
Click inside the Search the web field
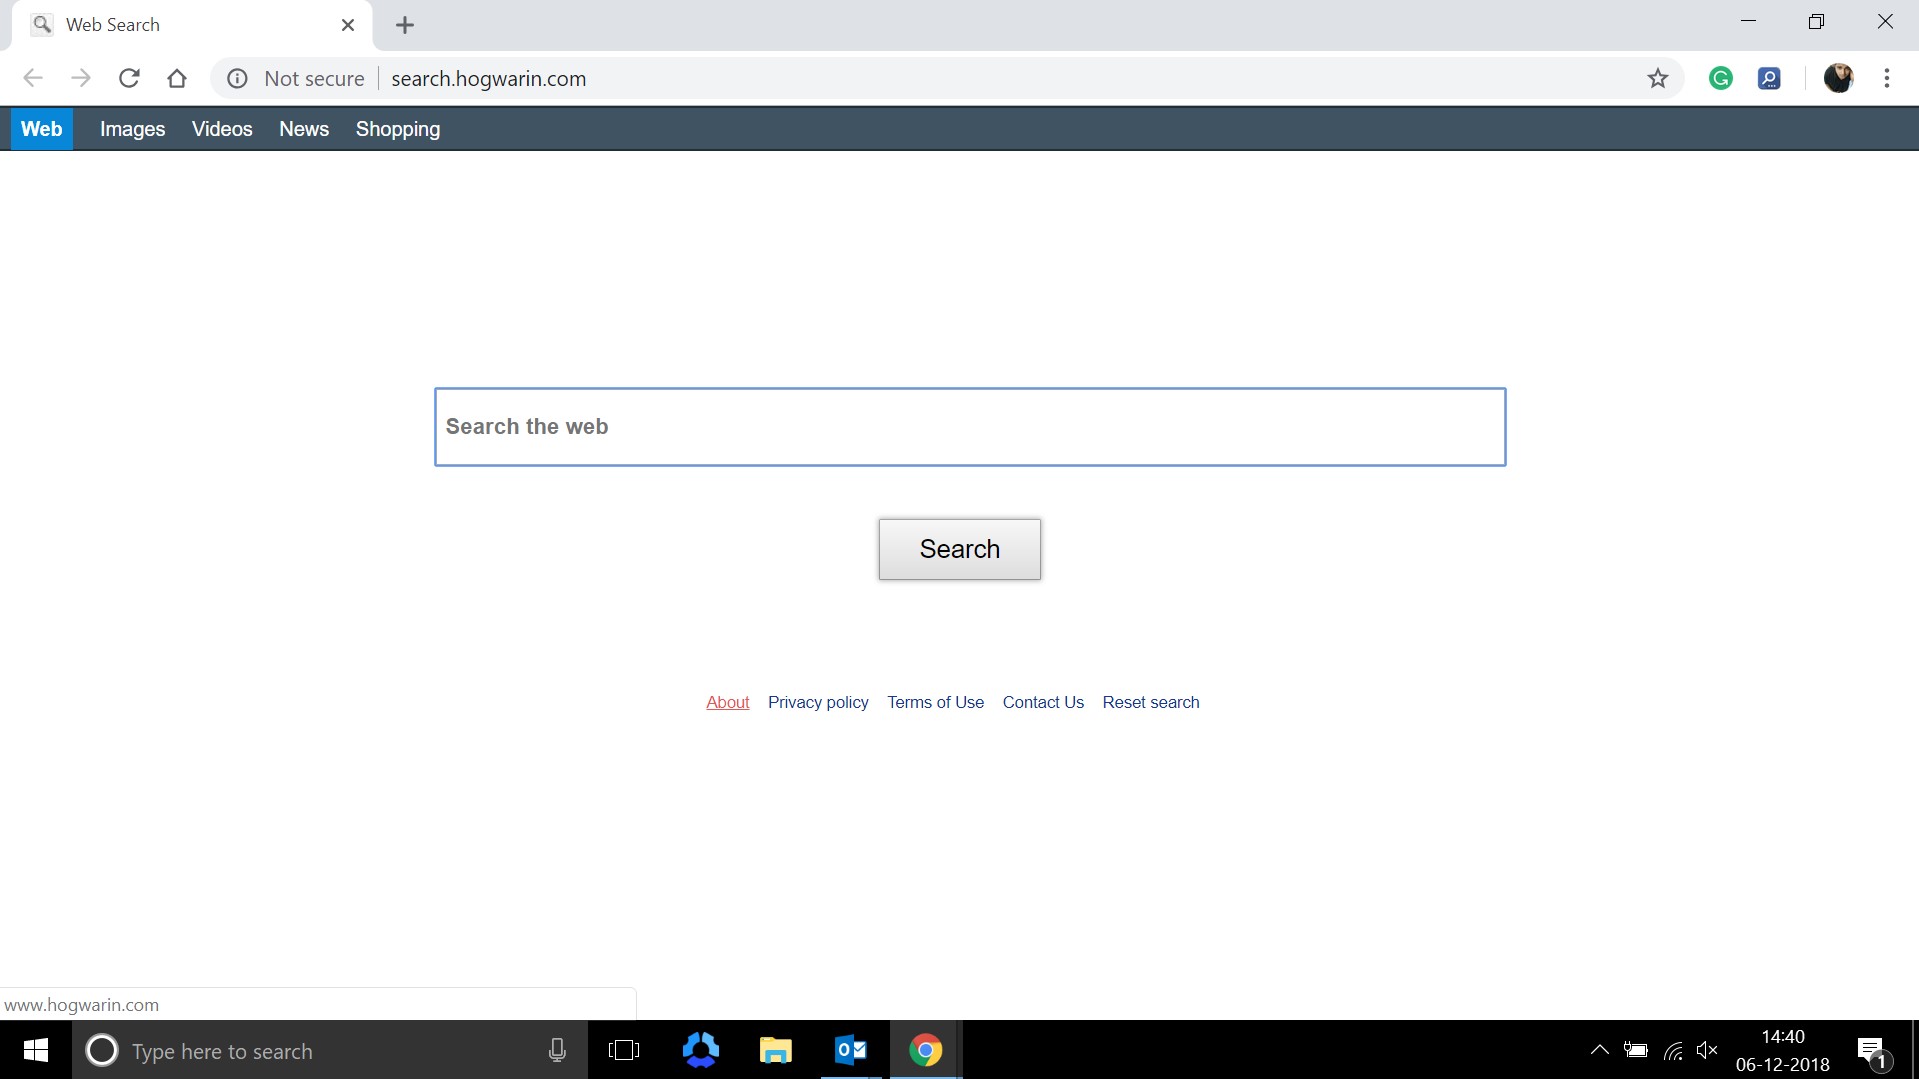pyautogui.click(x=969, y=426)
